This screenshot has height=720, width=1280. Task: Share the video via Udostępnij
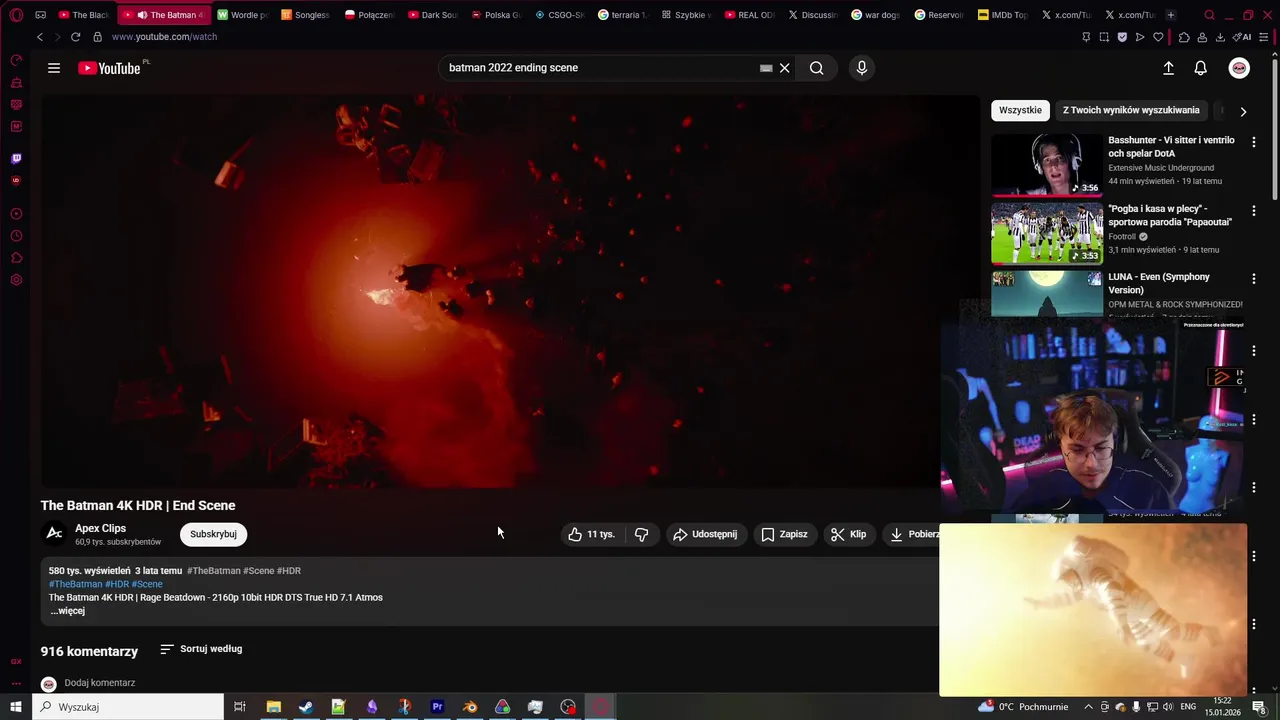tap(705, 534)
